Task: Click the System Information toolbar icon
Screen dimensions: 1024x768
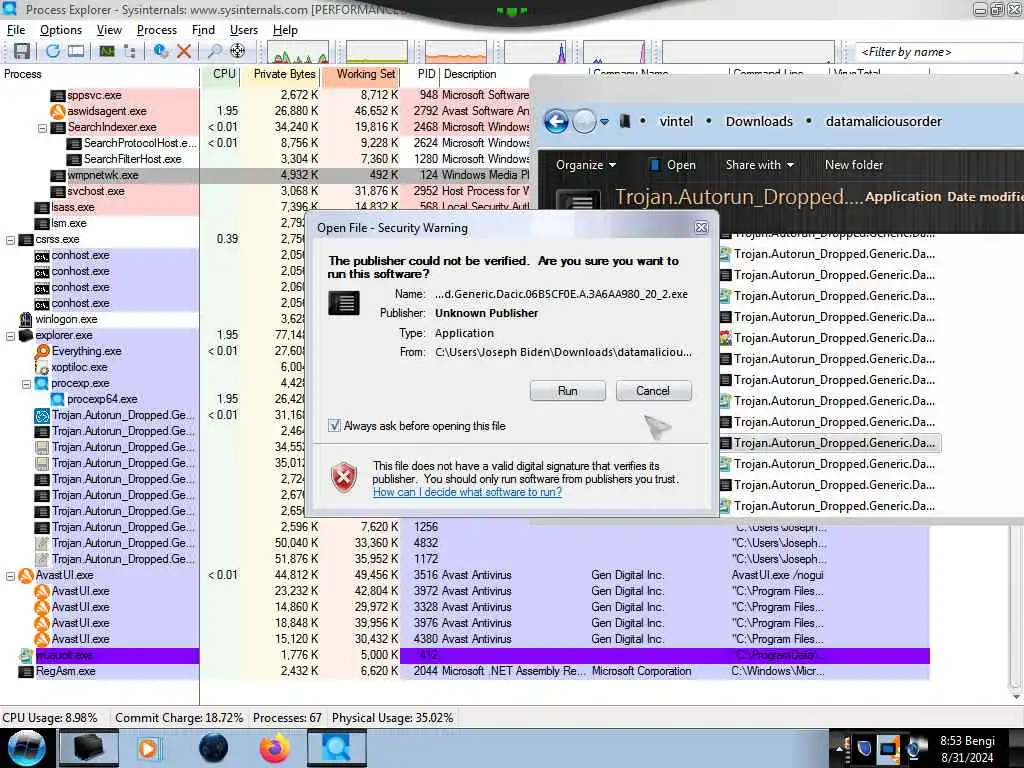Action: tap(107, 52)
